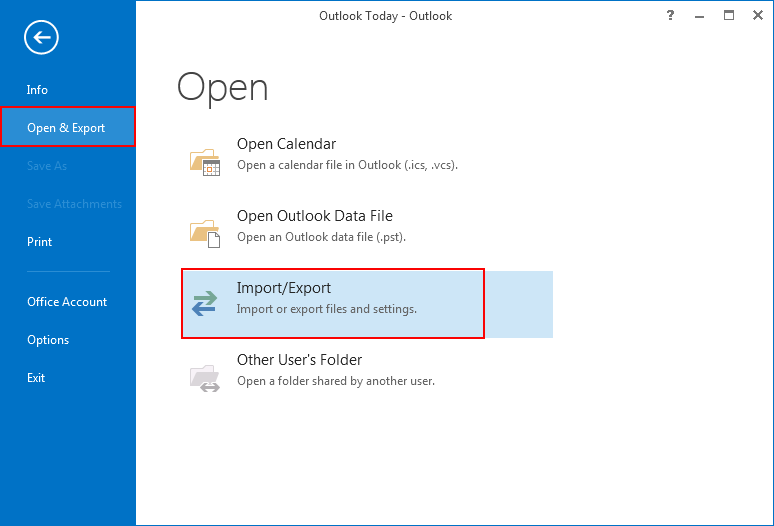The height and width of the screenshot is (526, 774).
Task: Click the greyed Save Attachments item
Action: (x=74, y=204)
